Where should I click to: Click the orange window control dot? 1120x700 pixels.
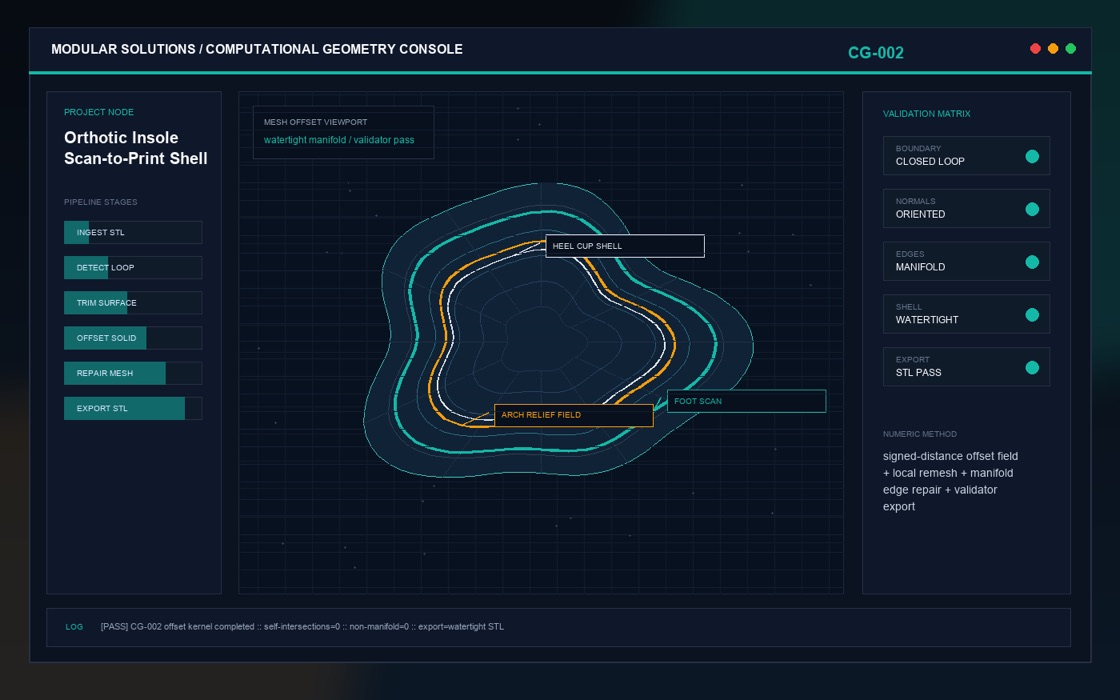tap(1053, 49)
